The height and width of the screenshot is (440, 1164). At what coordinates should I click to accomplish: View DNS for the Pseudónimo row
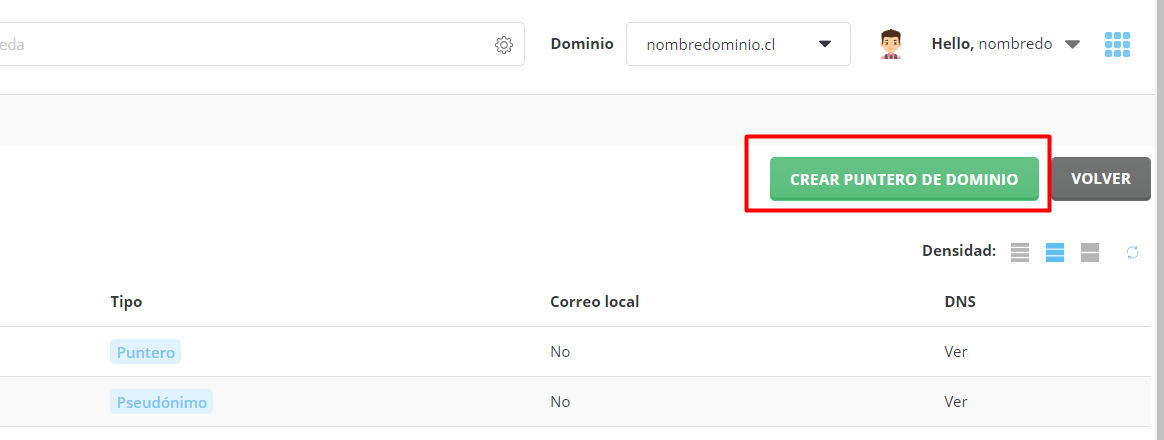click(x=955, y=401)
